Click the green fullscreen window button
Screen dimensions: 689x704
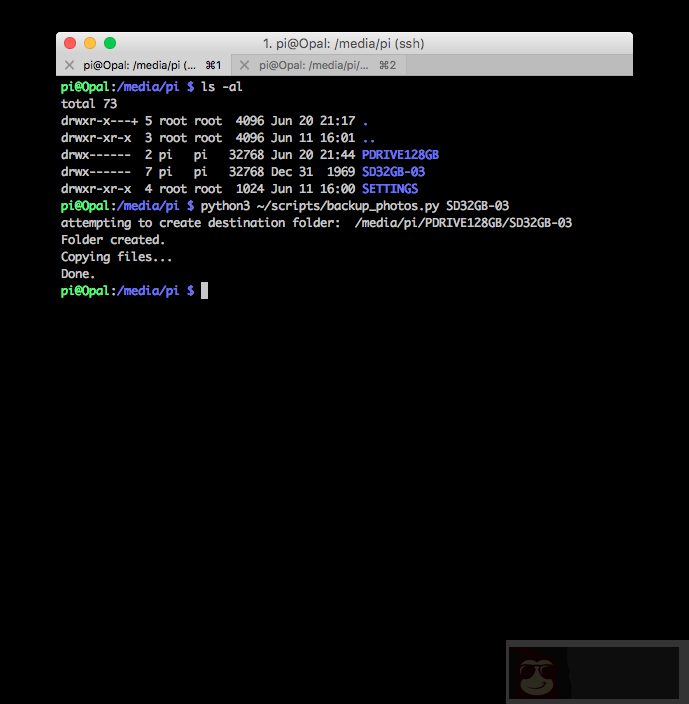point(110,43)
